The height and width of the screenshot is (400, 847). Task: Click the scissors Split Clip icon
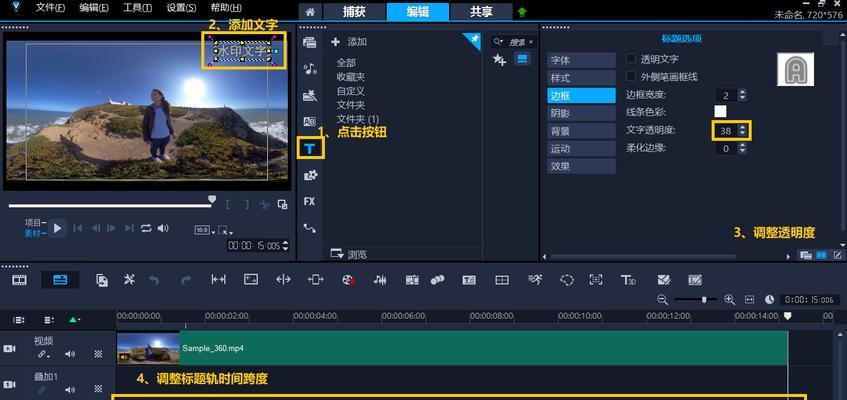click(264, 204)
